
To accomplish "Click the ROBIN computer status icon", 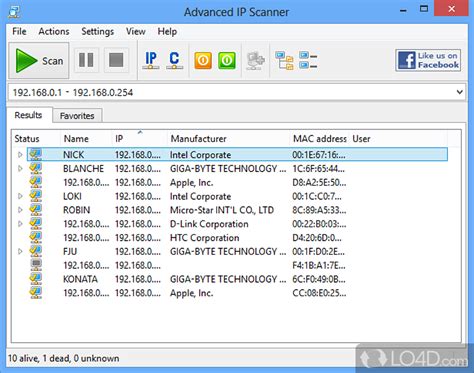I will [36, 210].
